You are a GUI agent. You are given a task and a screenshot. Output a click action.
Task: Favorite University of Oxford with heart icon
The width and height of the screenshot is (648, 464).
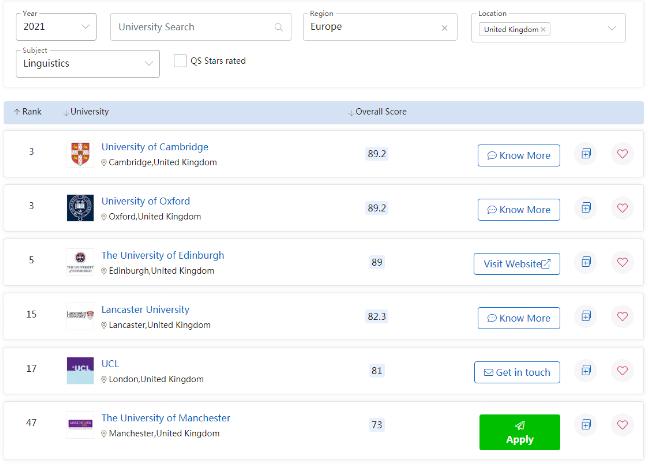622,208
